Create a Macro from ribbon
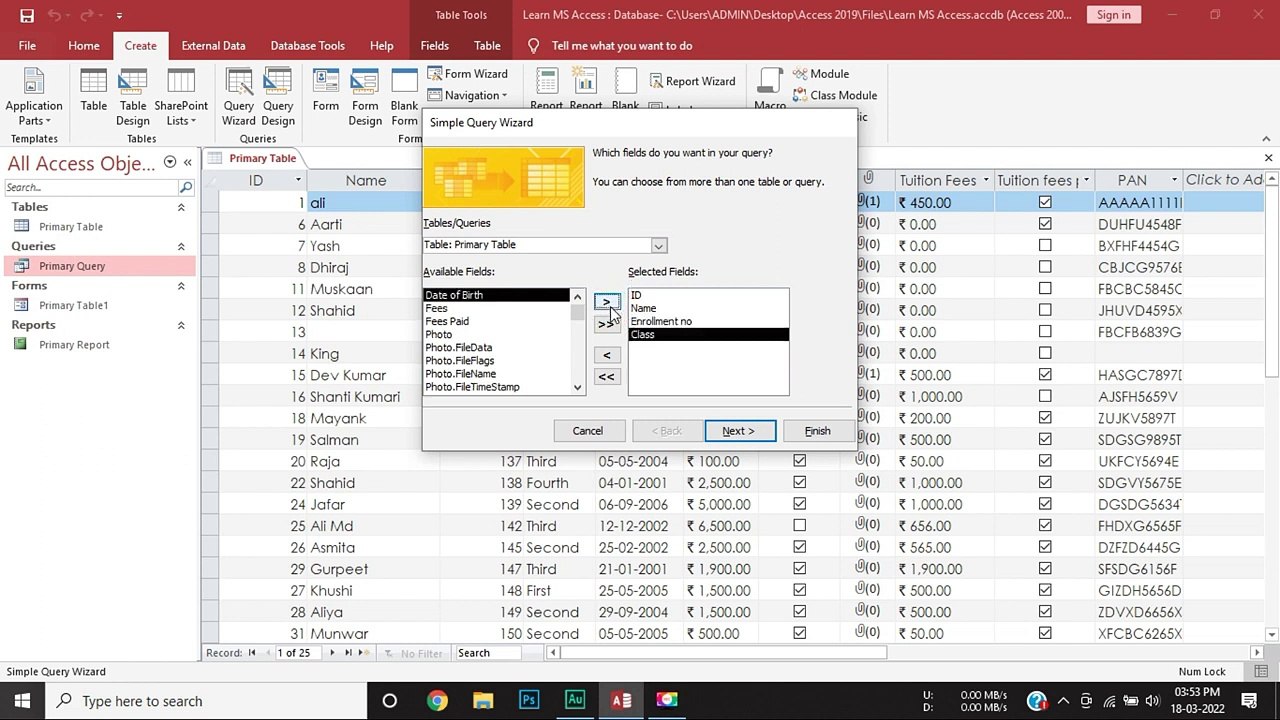The height and width of the screenshot is (720, 1280). (x=770, y=90)
